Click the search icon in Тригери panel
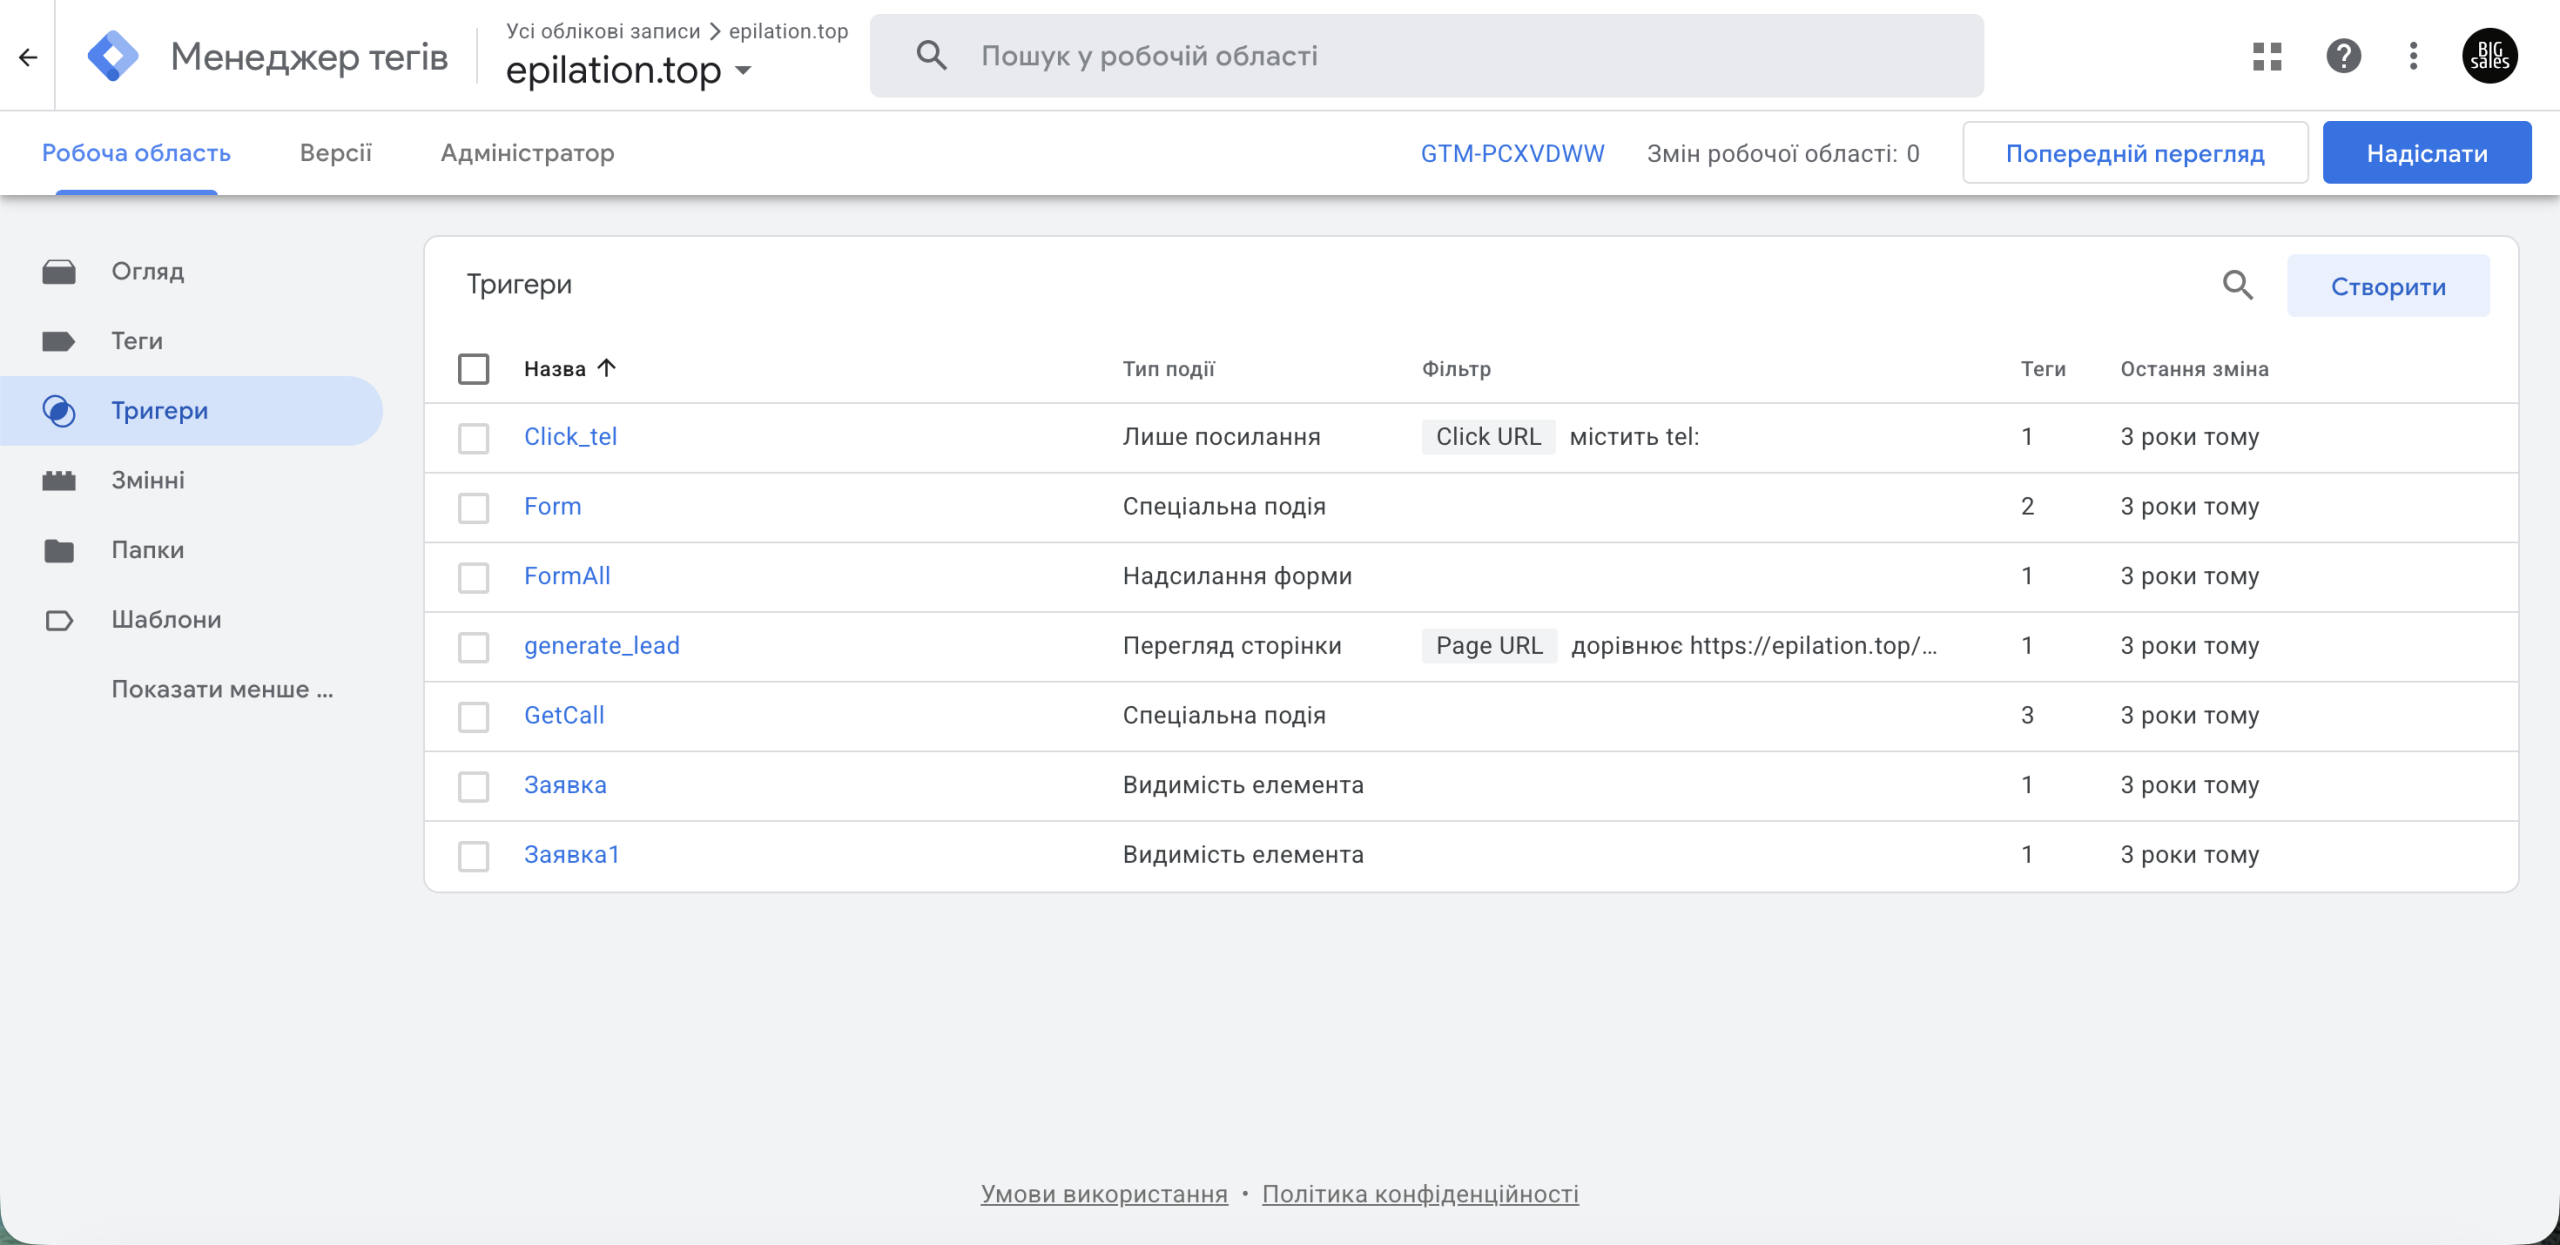The height and width of the screenshot is (1245, 2560). (2237, 286)
